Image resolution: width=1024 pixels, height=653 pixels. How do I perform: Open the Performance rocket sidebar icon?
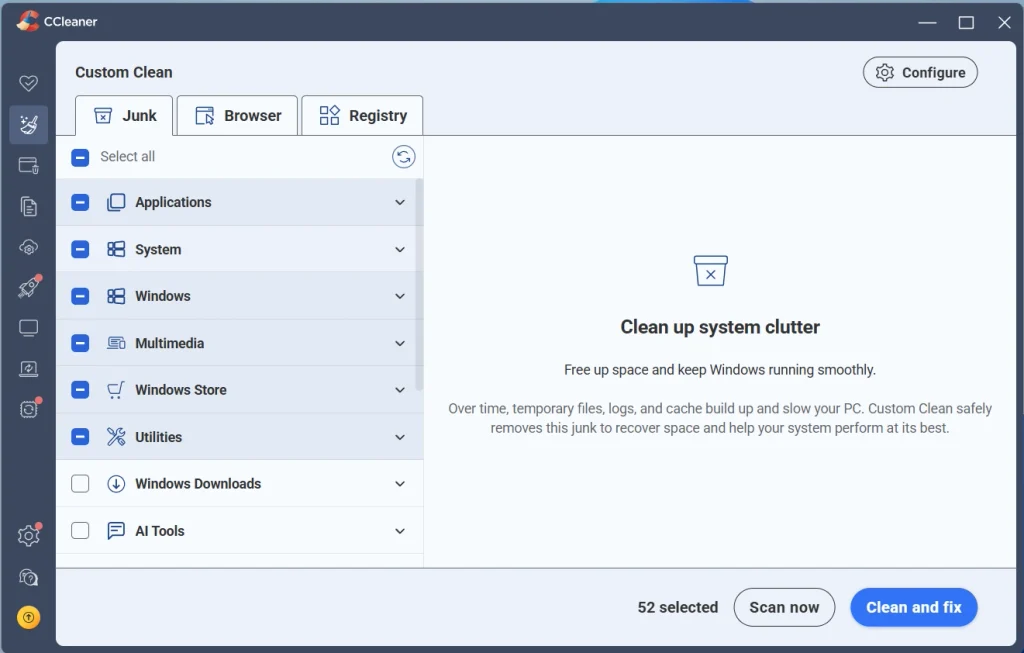28,287
